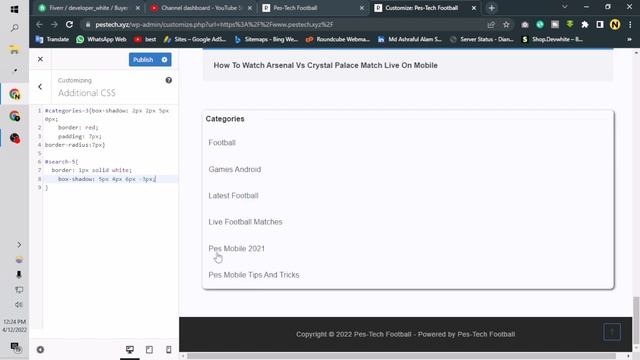
Task: Open the Shop.Devwhite bookmark
Action: 553,39
